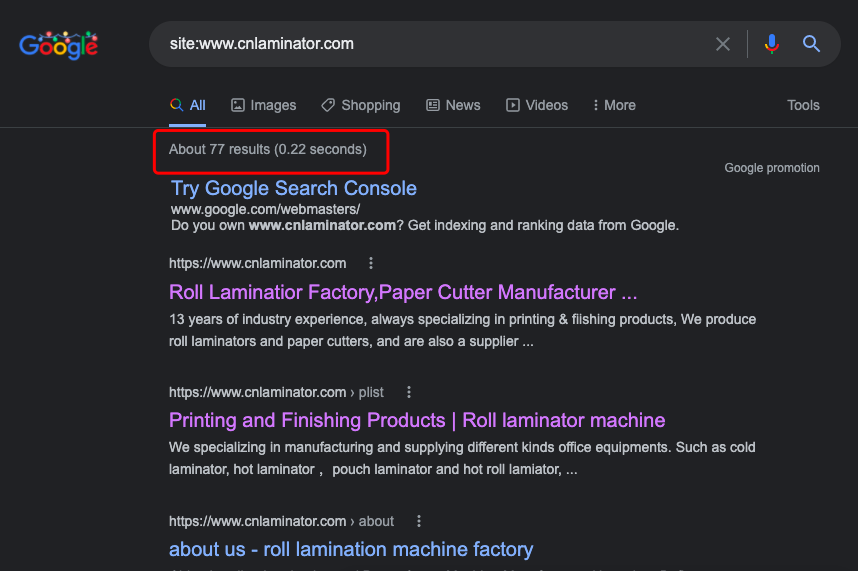Viewport: 858px width, 571px height.
Task: Open the More search options menu
Action: click(614, 105)
